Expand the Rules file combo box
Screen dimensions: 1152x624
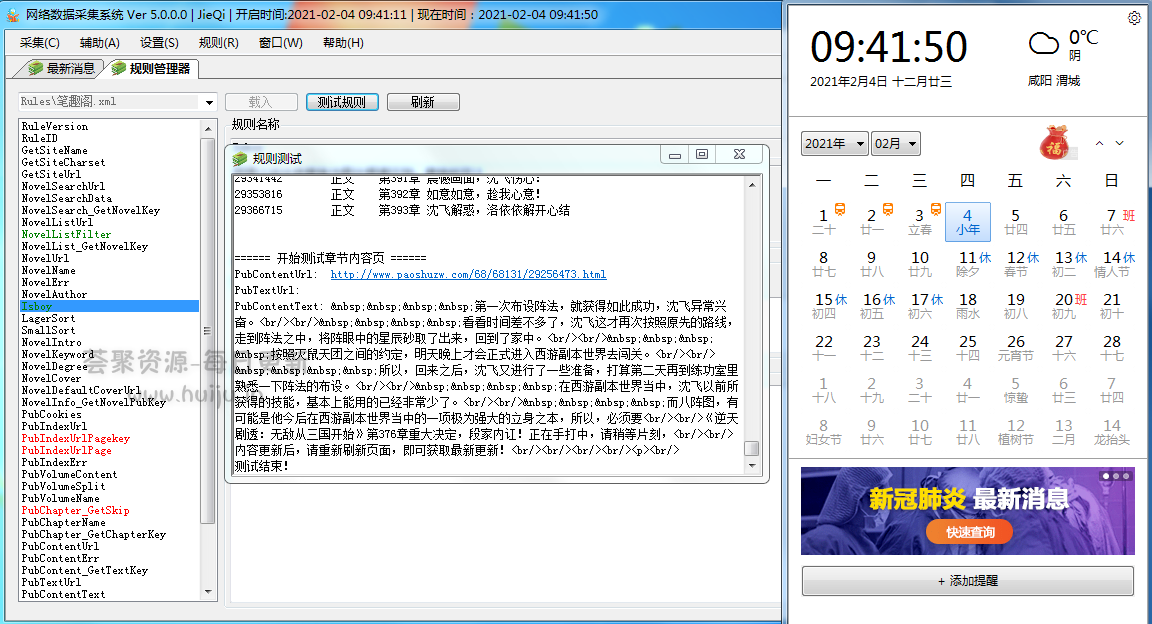click(x=209, y=102)
